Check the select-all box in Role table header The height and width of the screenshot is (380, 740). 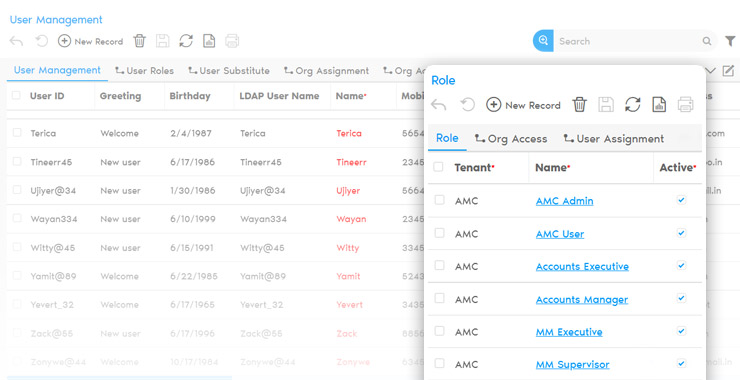(x=438, y=167)
